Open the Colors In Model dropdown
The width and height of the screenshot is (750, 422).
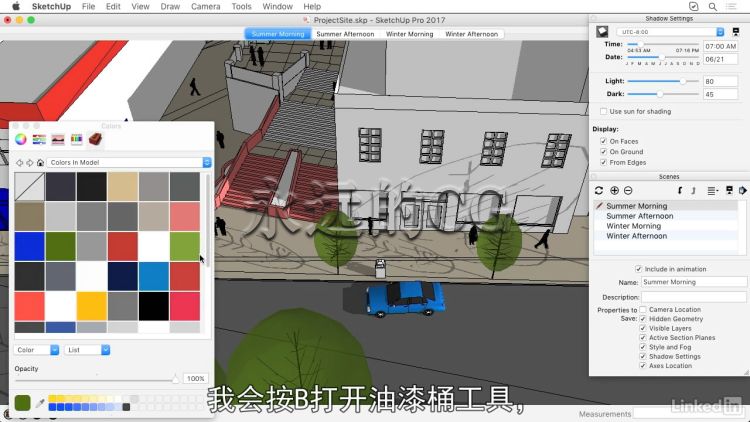pos(129,163)
